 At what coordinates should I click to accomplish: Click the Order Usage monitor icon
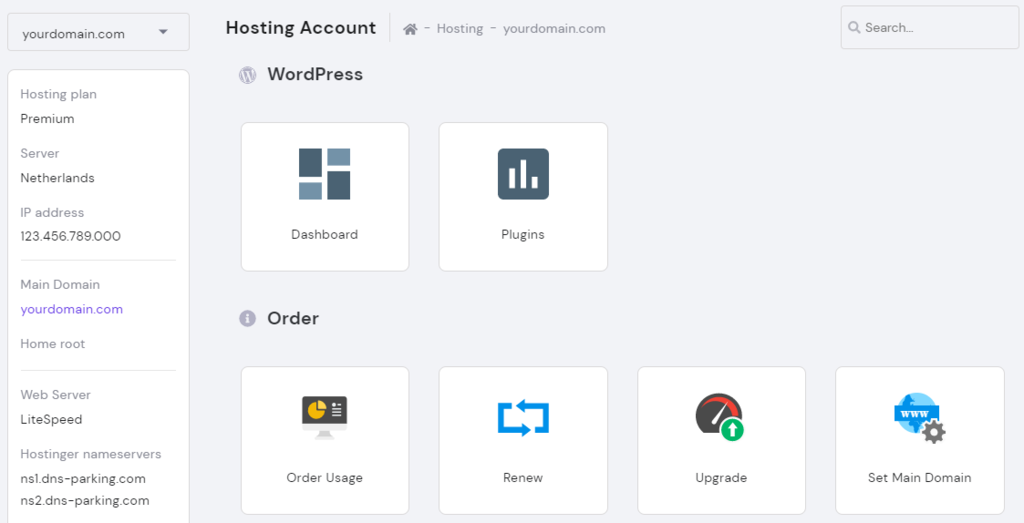(x=324, y=416)
